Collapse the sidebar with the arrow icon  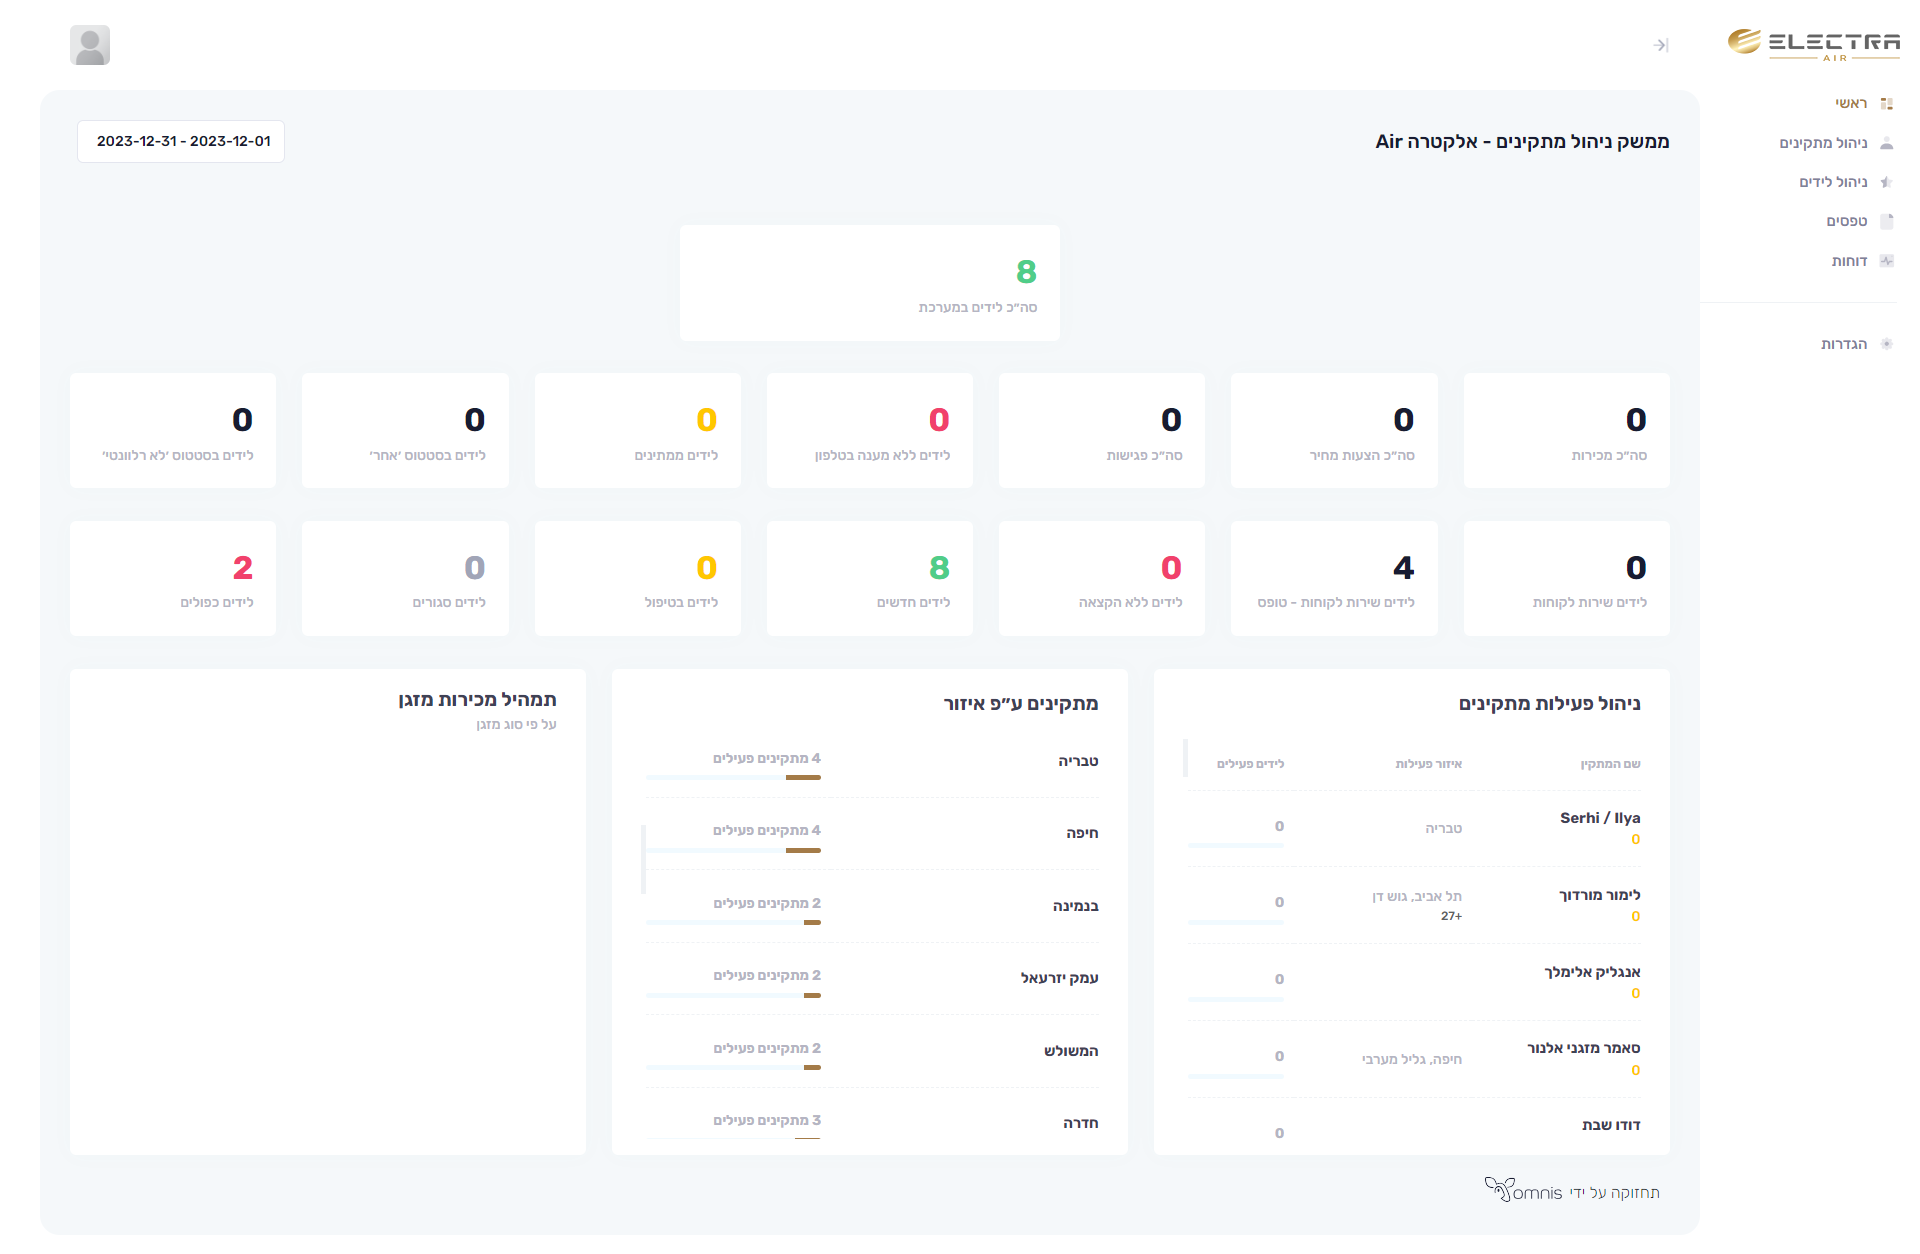point(1661,45)
